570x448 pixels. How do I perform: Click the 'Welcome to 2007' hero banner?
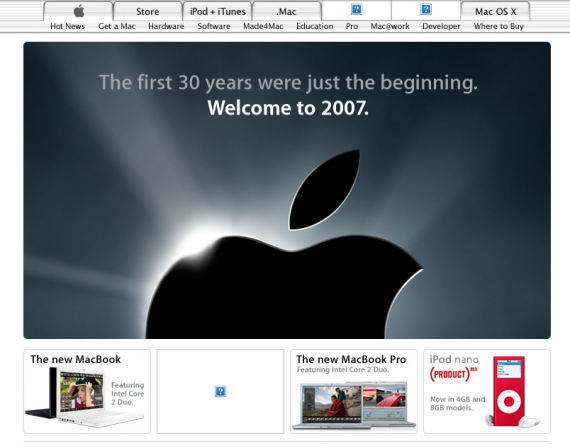pyautogui.click(x=287, y=190)
